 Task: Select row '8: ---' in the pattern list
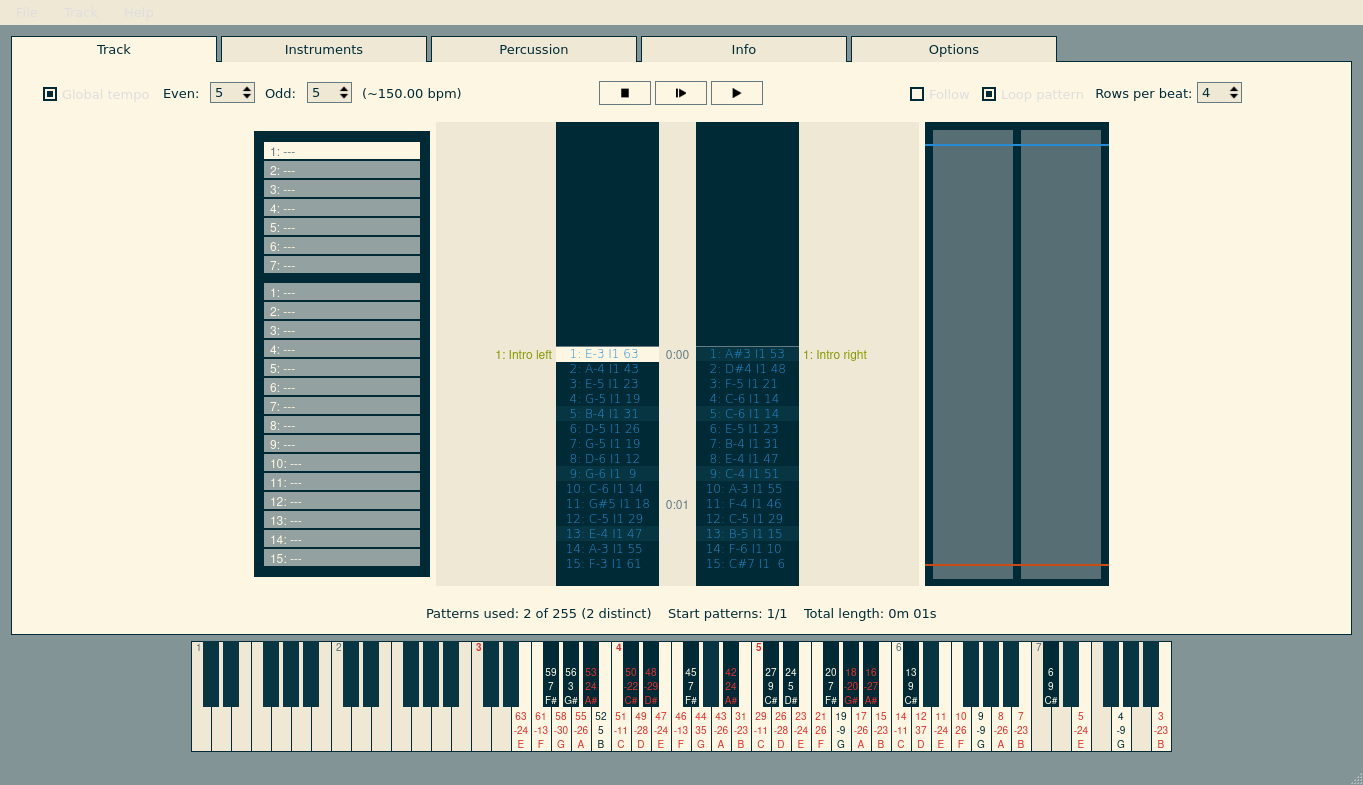342,425
